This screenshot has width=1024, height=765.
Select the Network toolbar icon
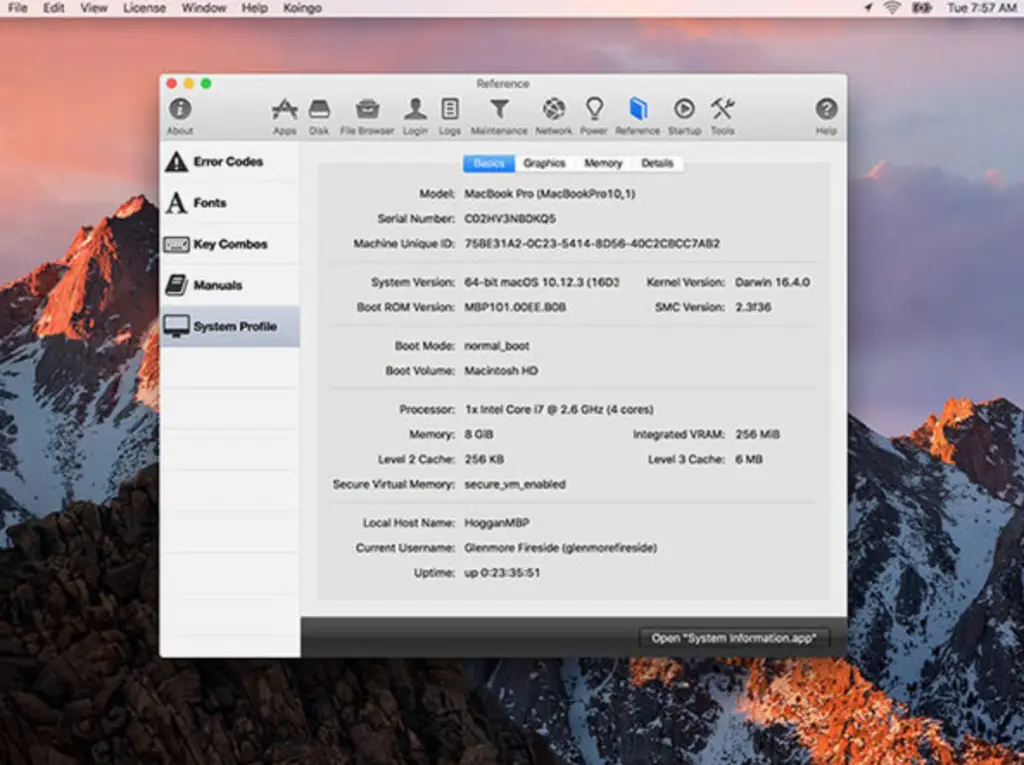pyautogui.click(x=553, y=112)
